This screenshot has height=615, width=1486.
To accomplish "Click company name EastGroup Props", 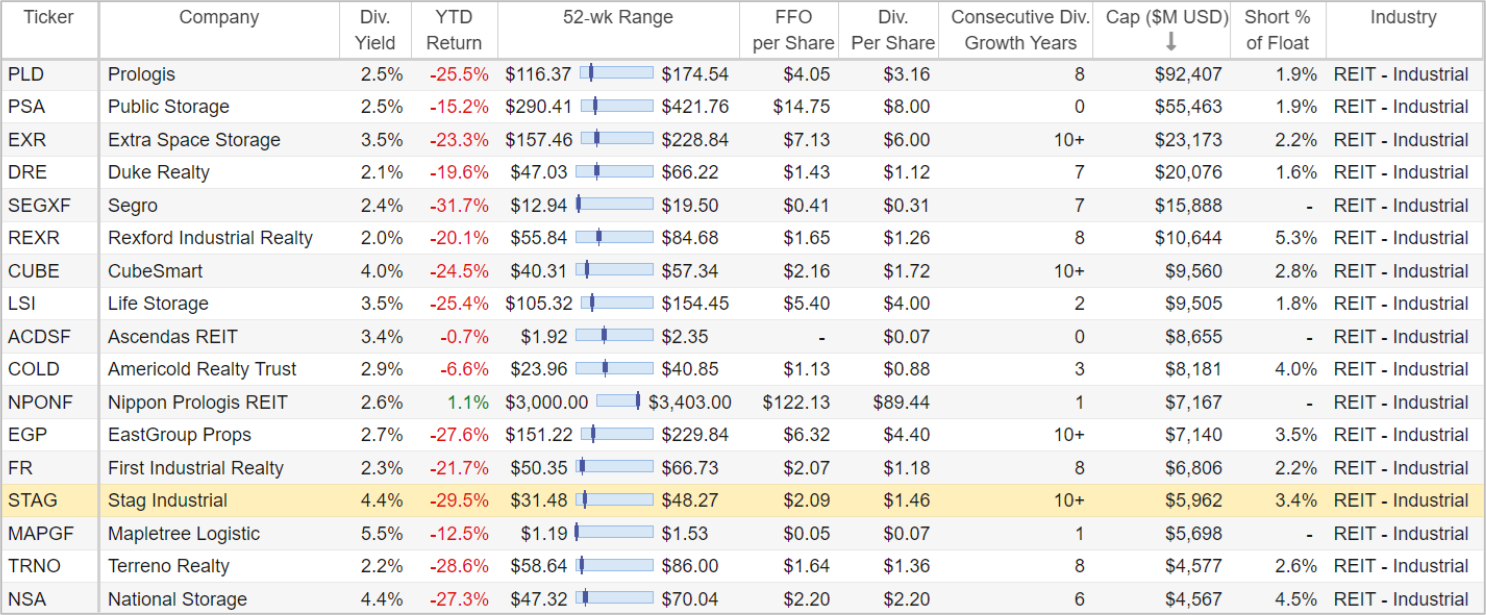I will 179,435.
